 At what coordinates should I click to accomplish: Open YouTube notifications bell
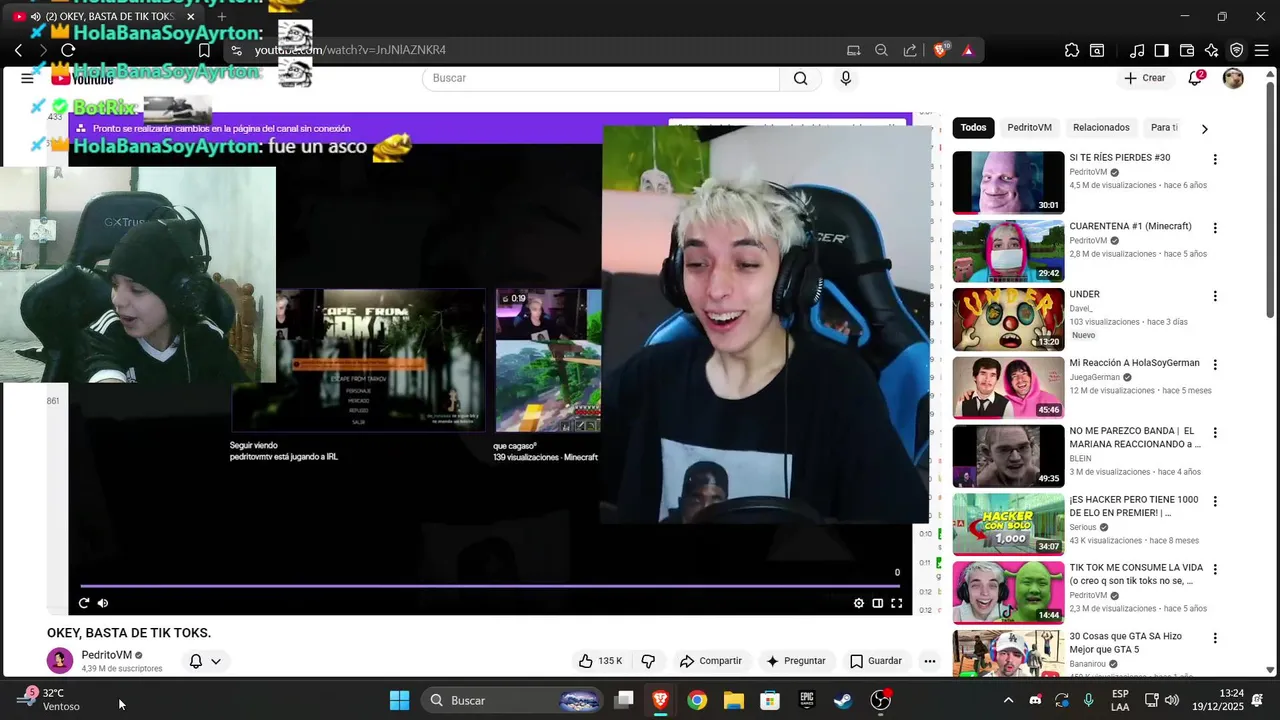pos(1195,78)
